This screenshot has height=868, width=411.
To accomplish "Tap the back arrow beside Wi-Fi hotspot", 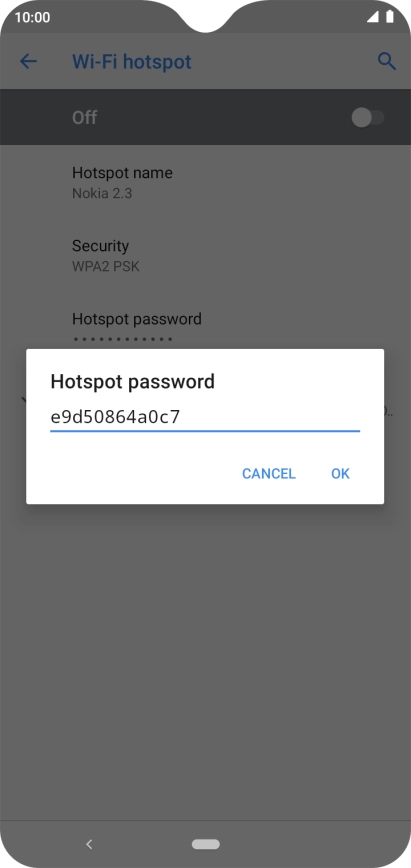I will [x=28, y=61].
